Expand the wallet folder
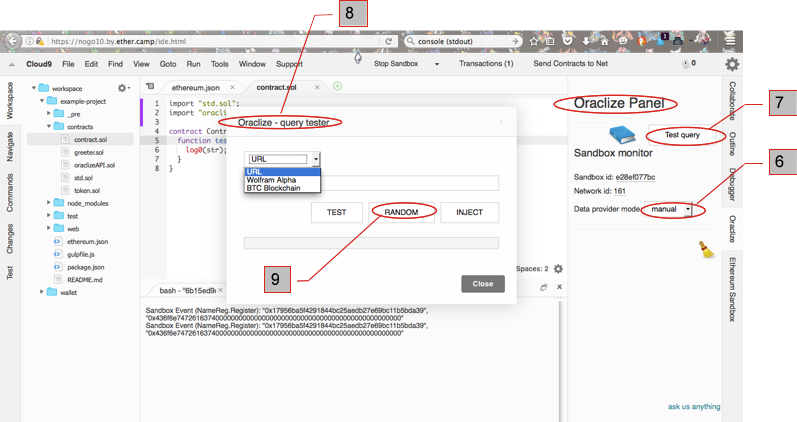 (x=42, y=291)
